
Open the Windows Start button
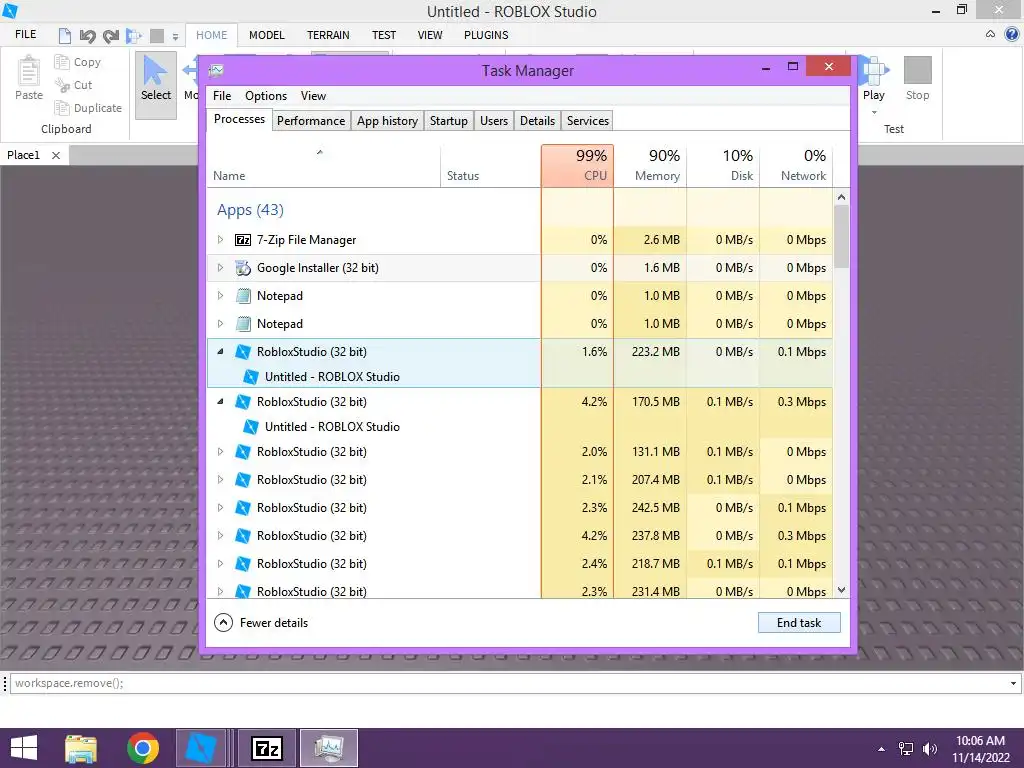pyautogui.click(x=24, y=748)
